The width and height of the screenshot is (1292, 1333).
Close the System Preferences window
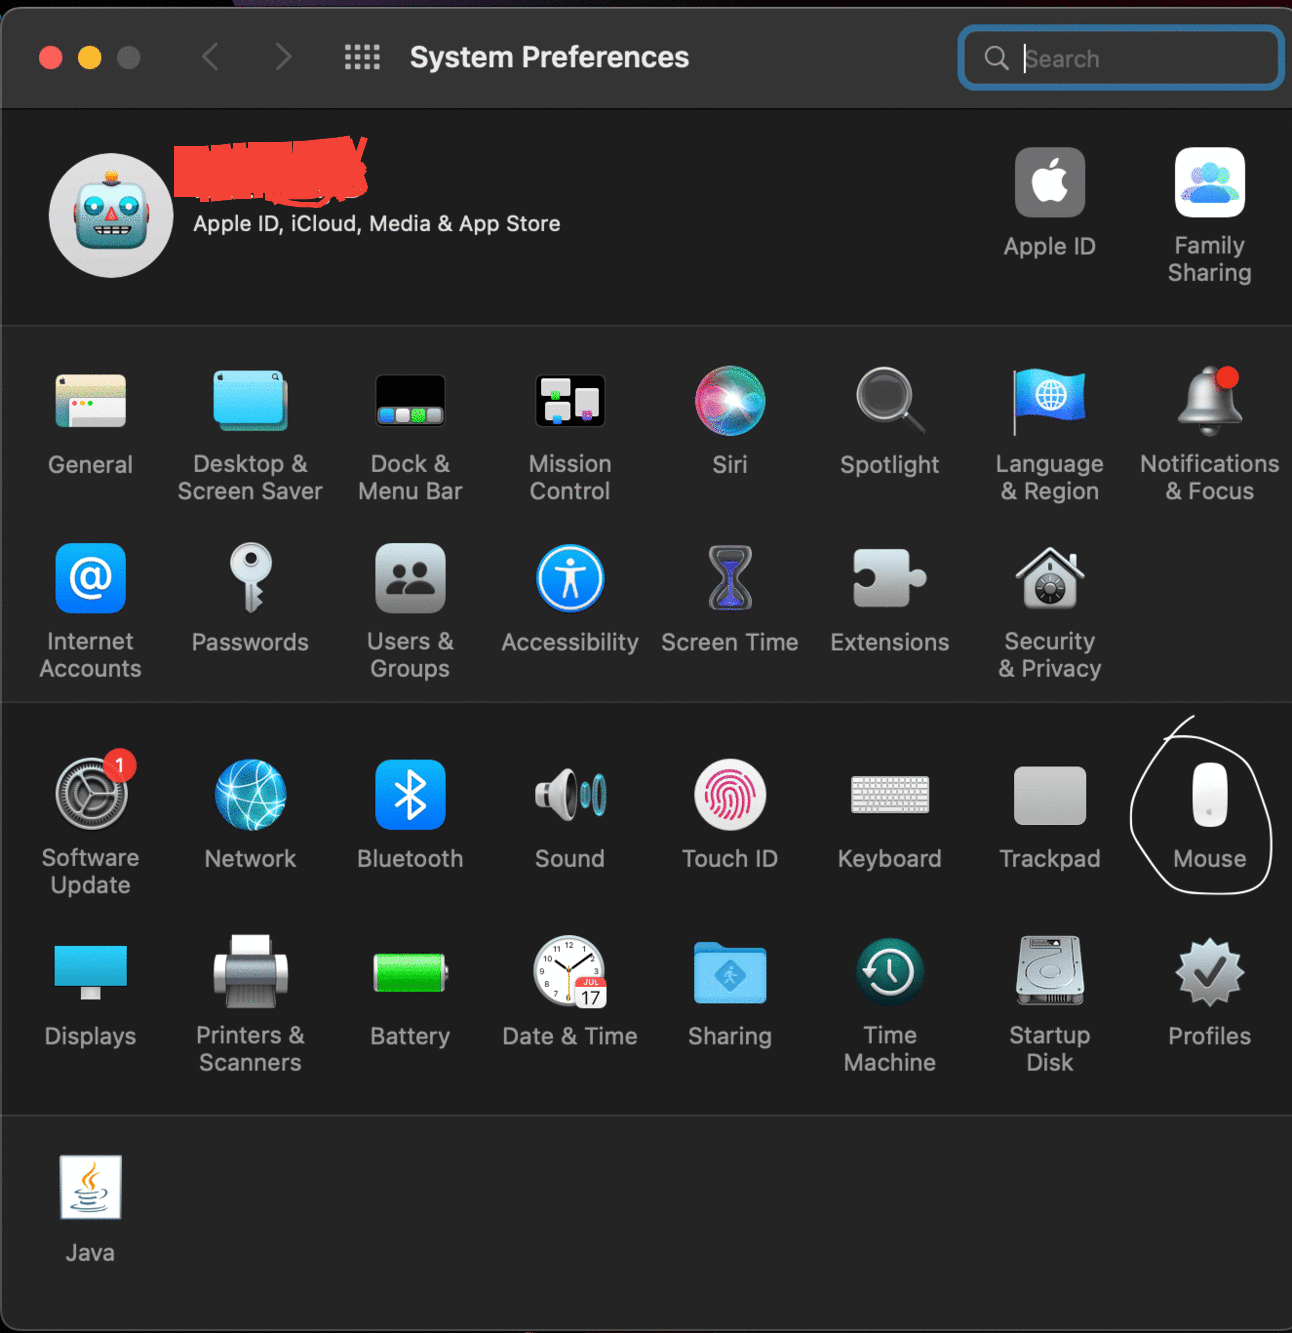tap(51, 57)
